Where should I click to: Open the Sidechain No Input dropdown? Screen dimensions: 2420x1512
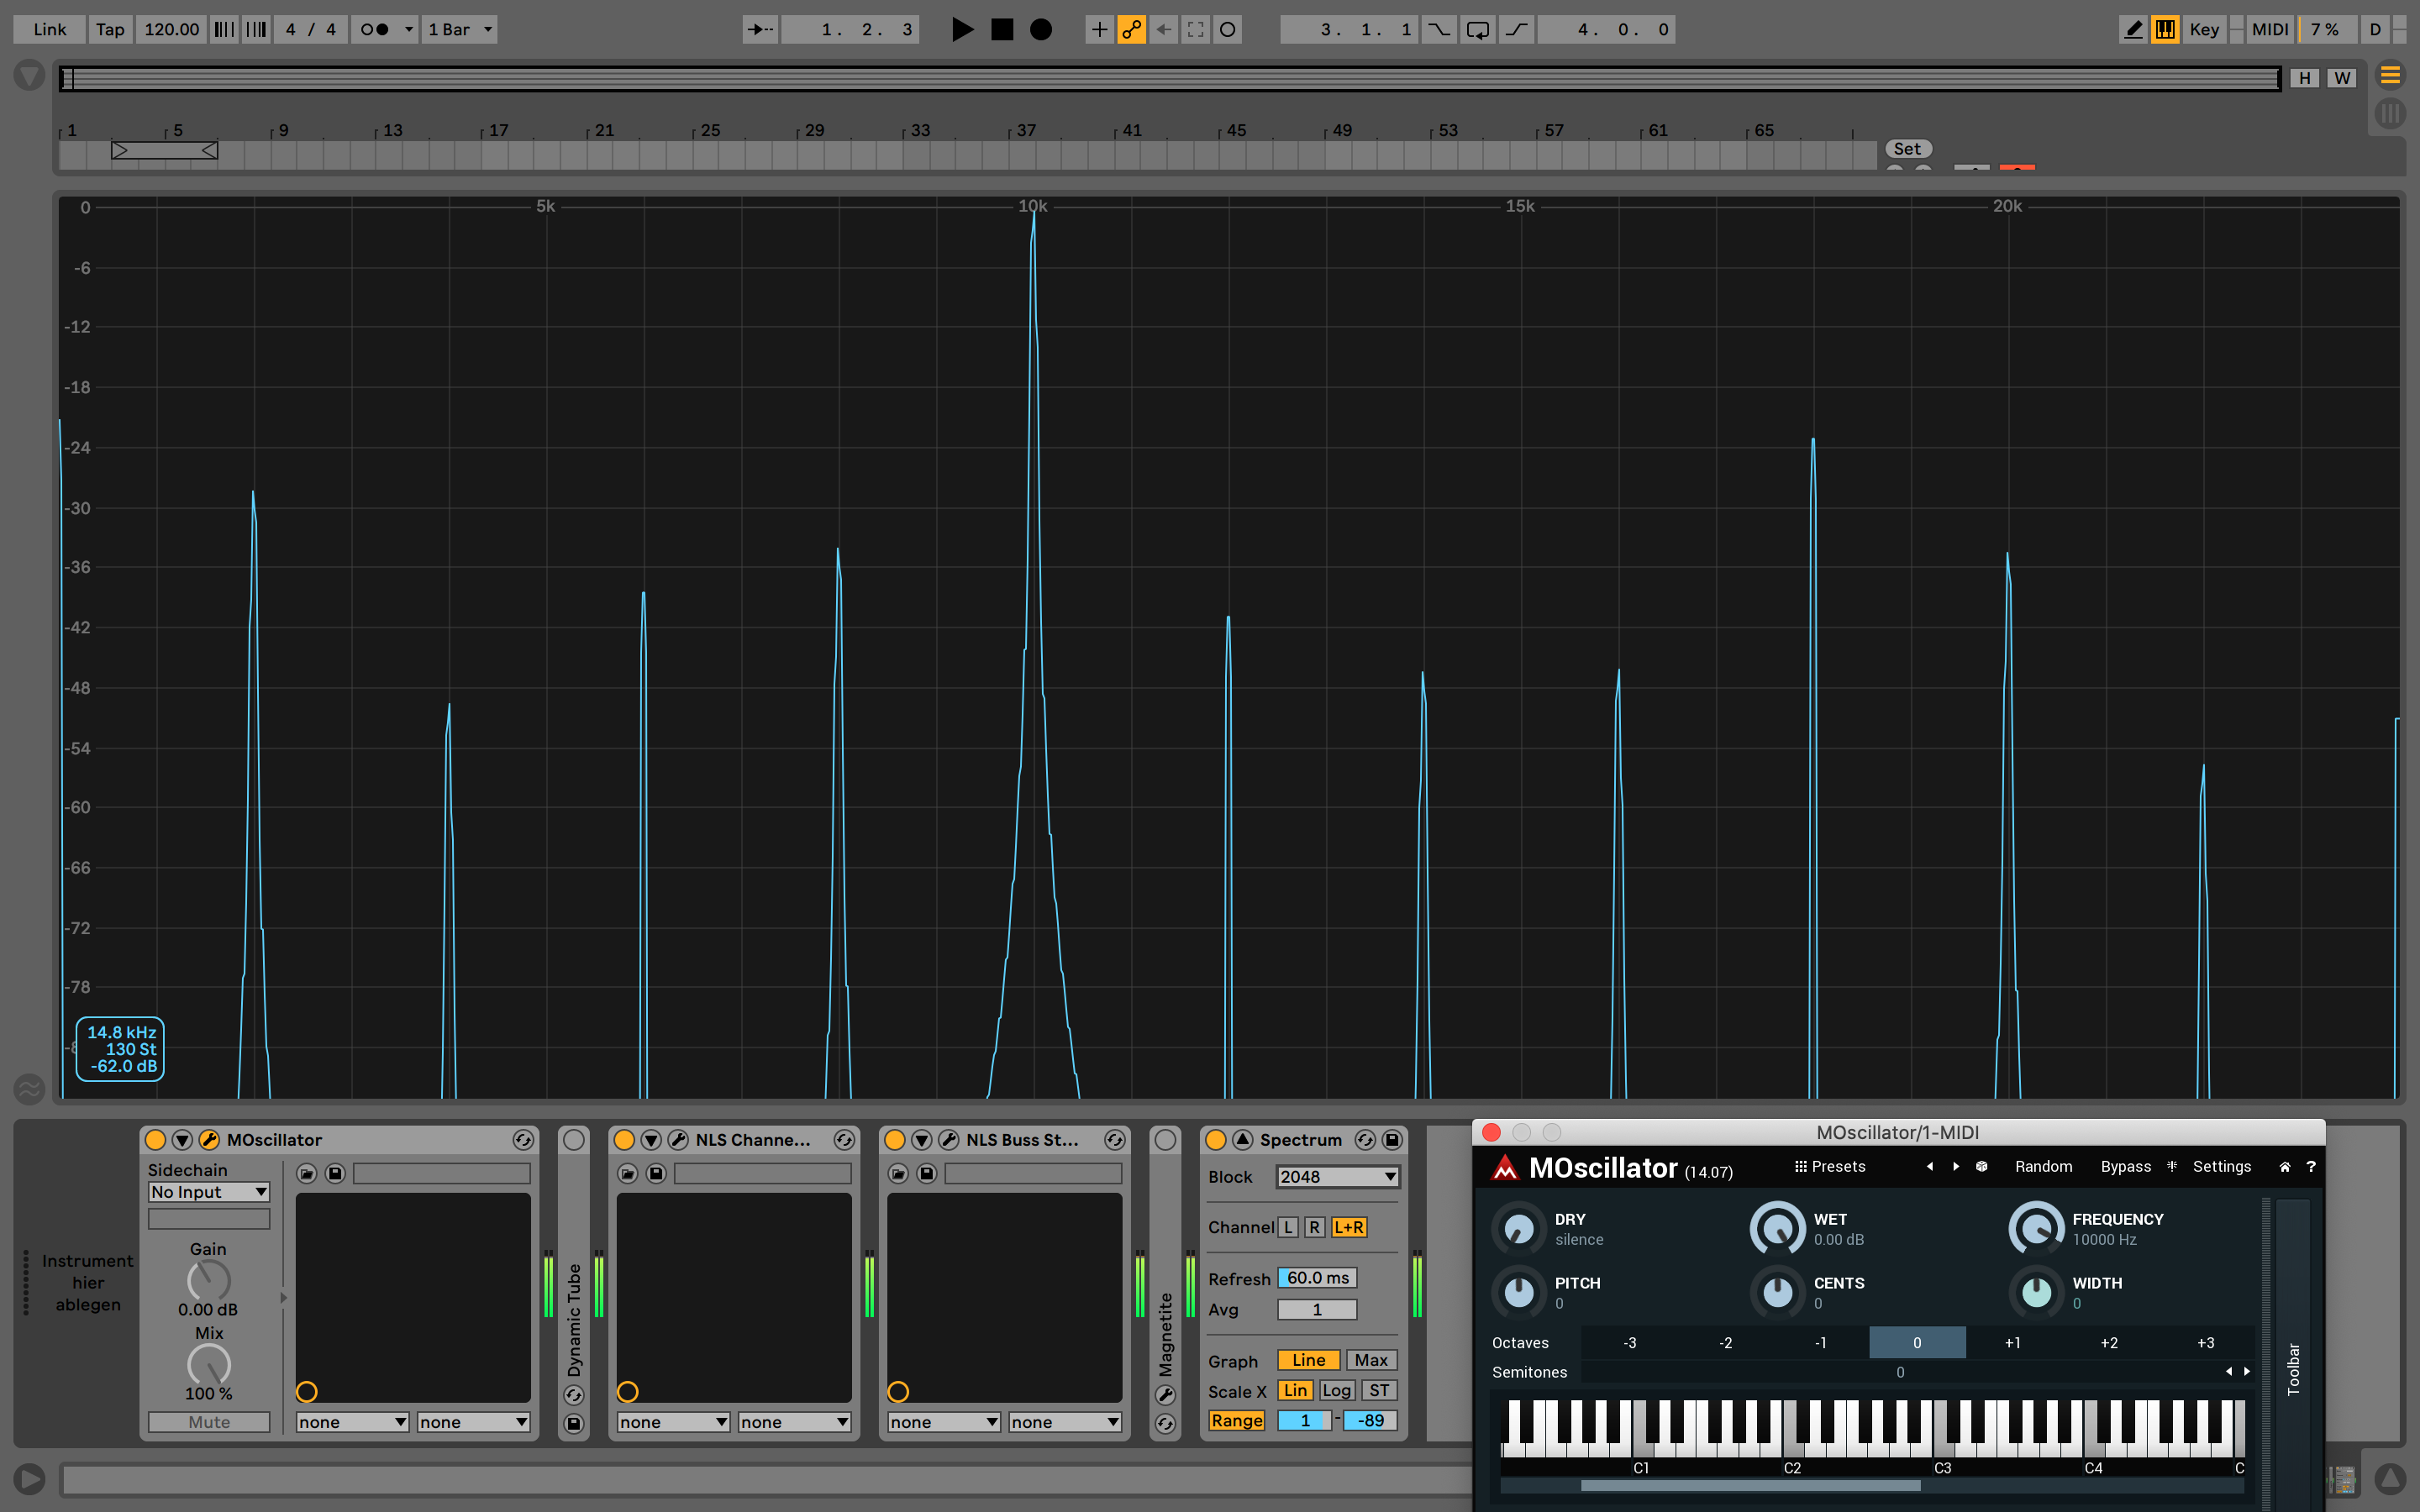208,1192
